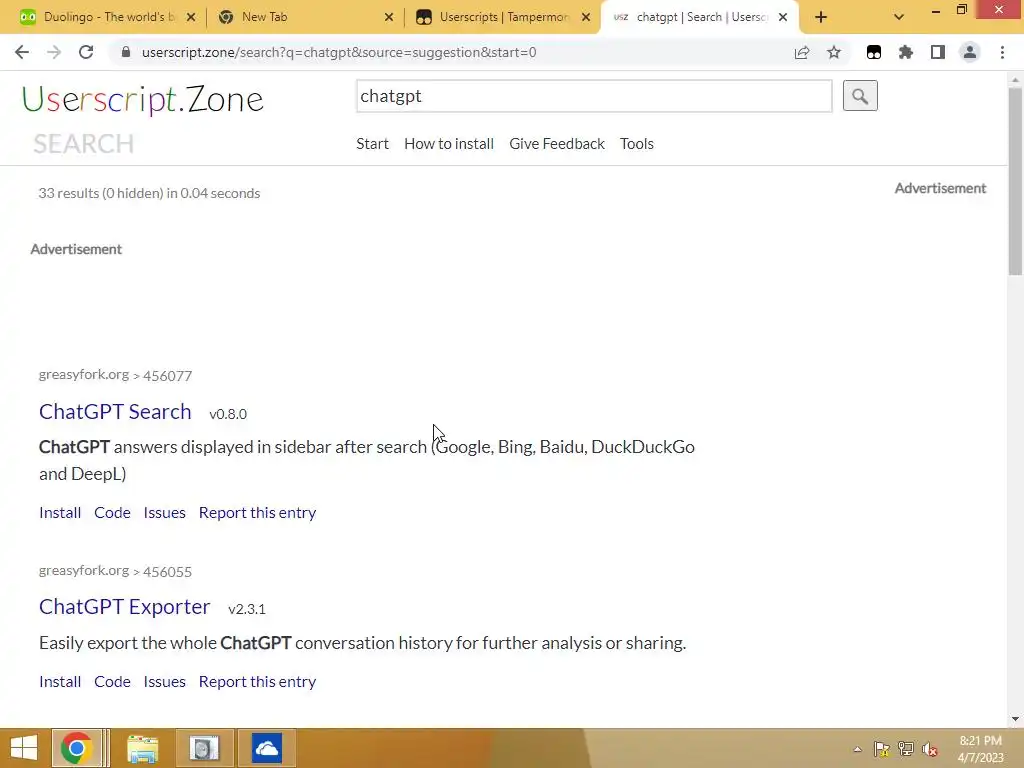The image size is (1024, 768).
Task: Open the network tray icon
Action: tap(906, 749)
